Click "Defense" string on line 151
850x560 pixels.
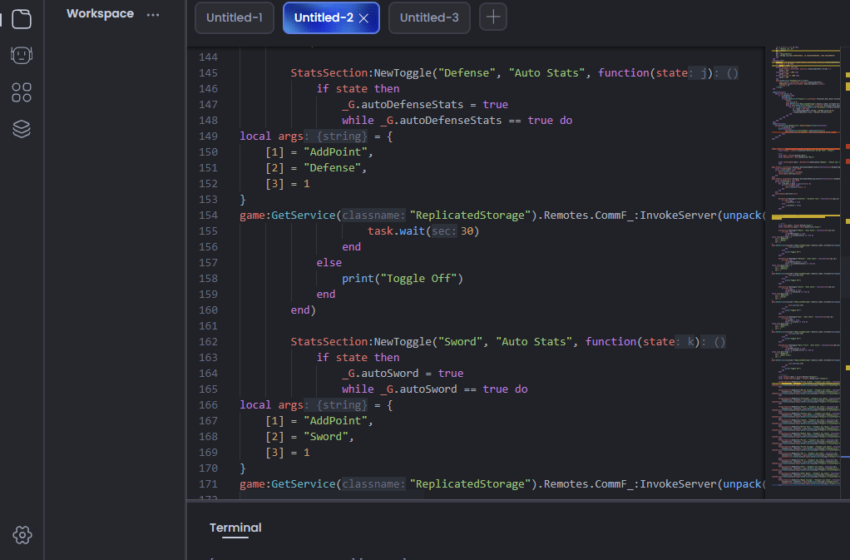point(332,168)
